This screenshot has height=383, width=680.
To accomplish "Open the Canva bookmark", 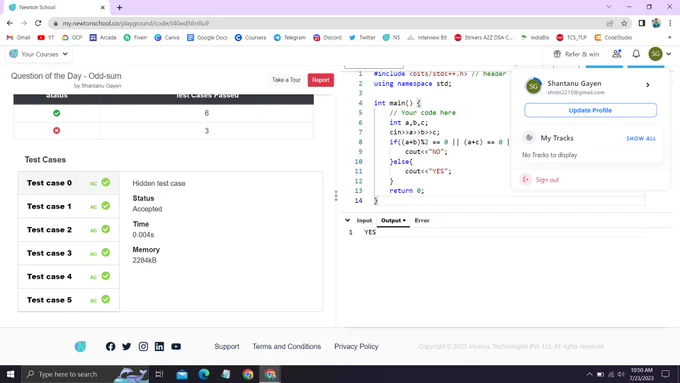I will pos(167,38).
